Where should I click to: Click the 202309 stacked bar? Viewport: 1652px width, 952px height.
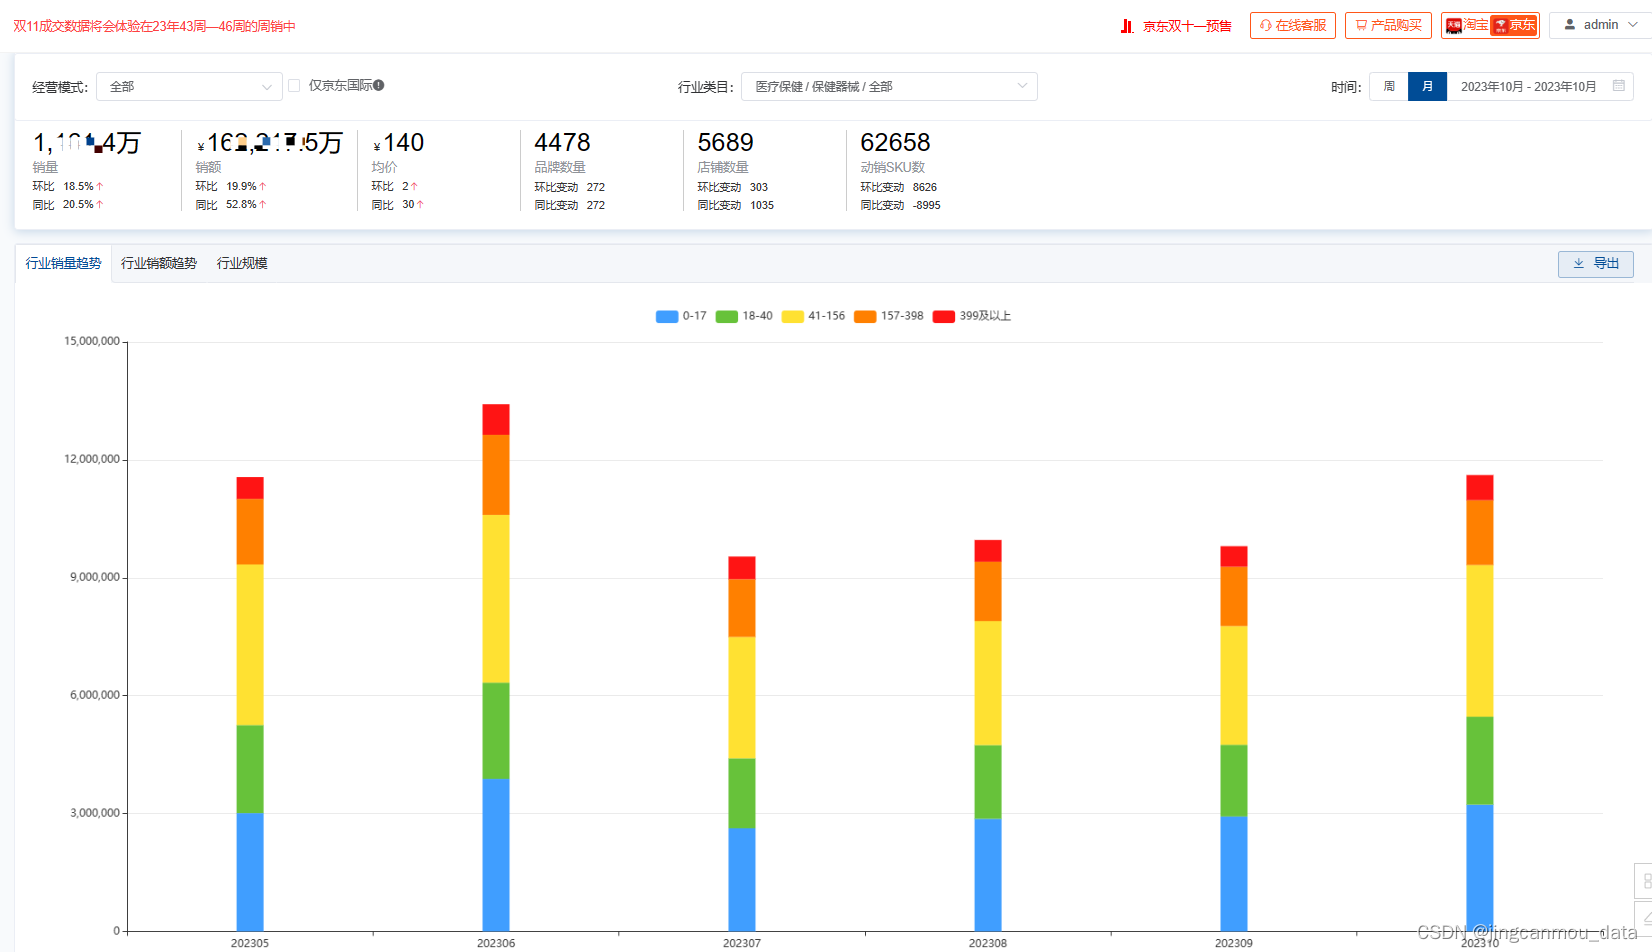click(x=1234, y=738)
